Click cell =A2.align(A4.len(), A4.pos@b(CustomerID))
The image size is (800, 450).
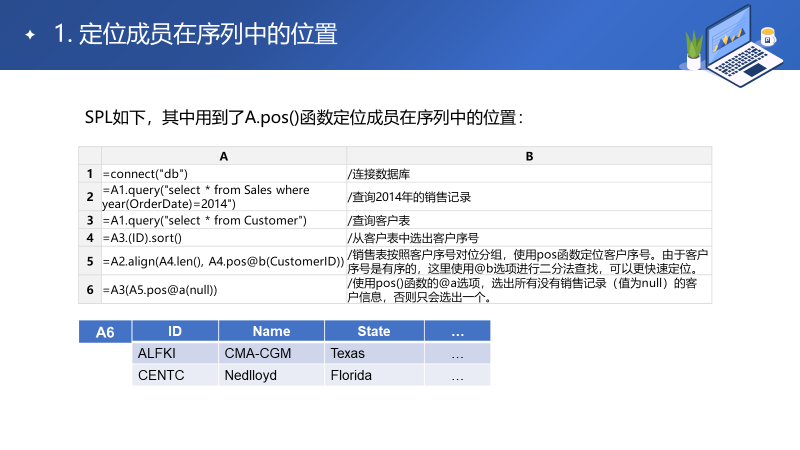[224, 261]
